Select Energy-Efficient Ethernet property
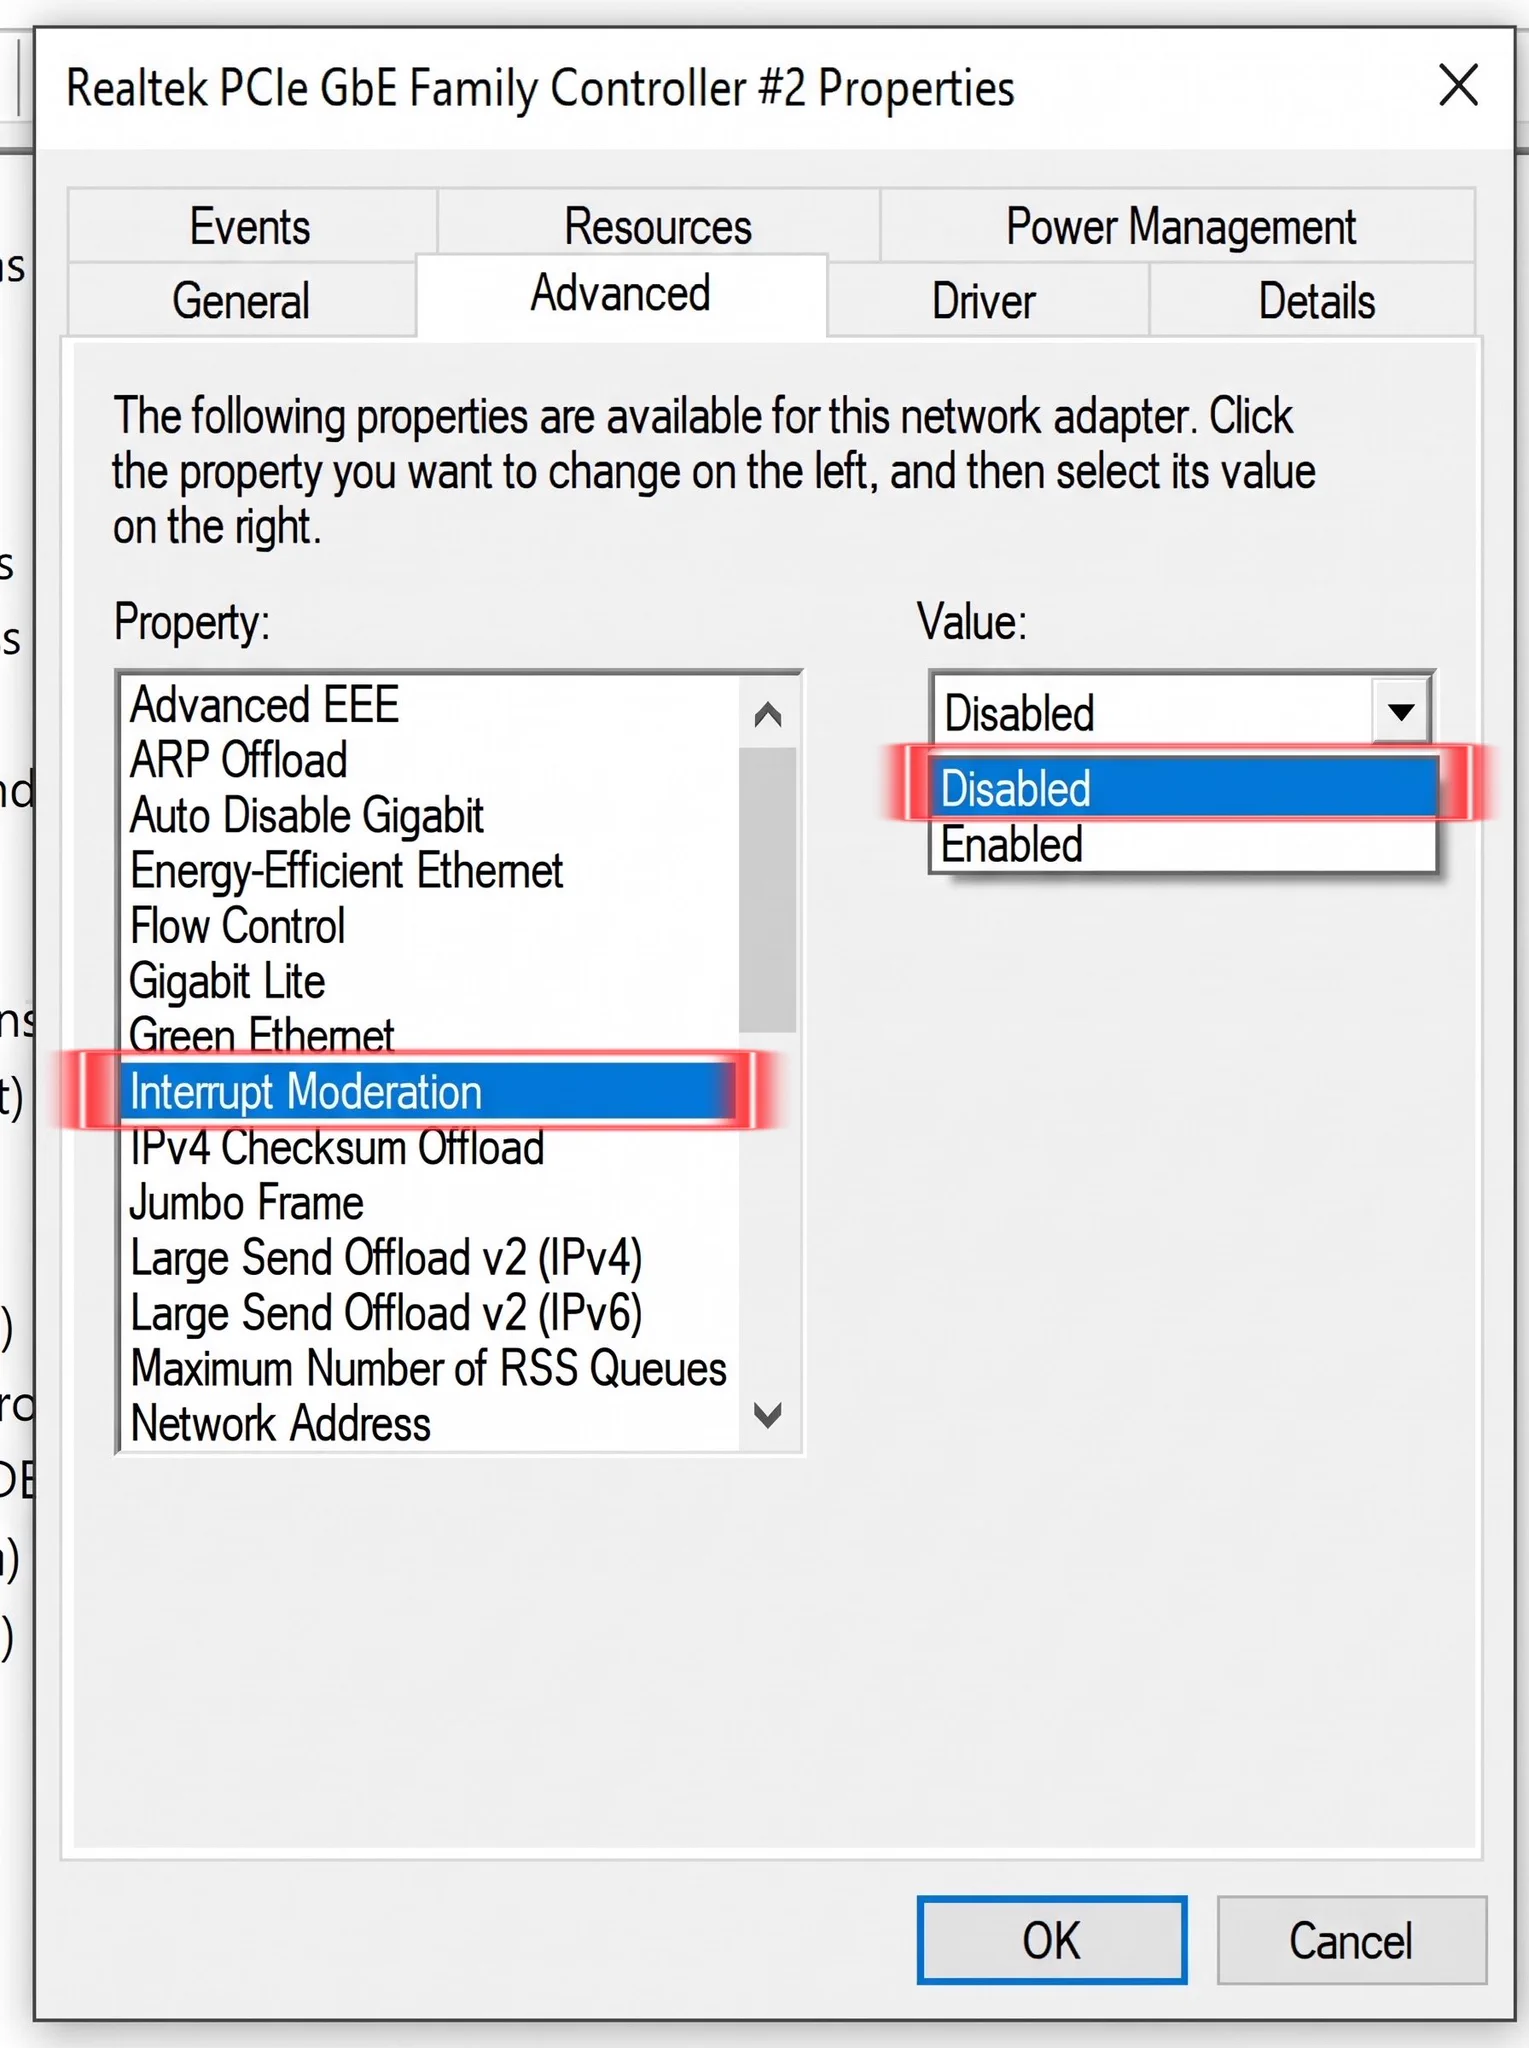 [x=430, y=871]
